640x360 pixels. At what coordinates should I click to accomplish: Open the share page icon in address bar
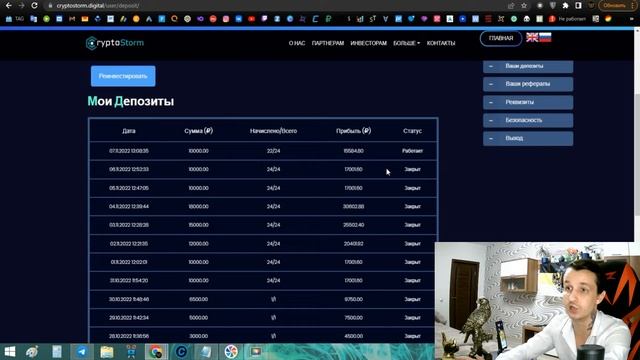(511, 6)
